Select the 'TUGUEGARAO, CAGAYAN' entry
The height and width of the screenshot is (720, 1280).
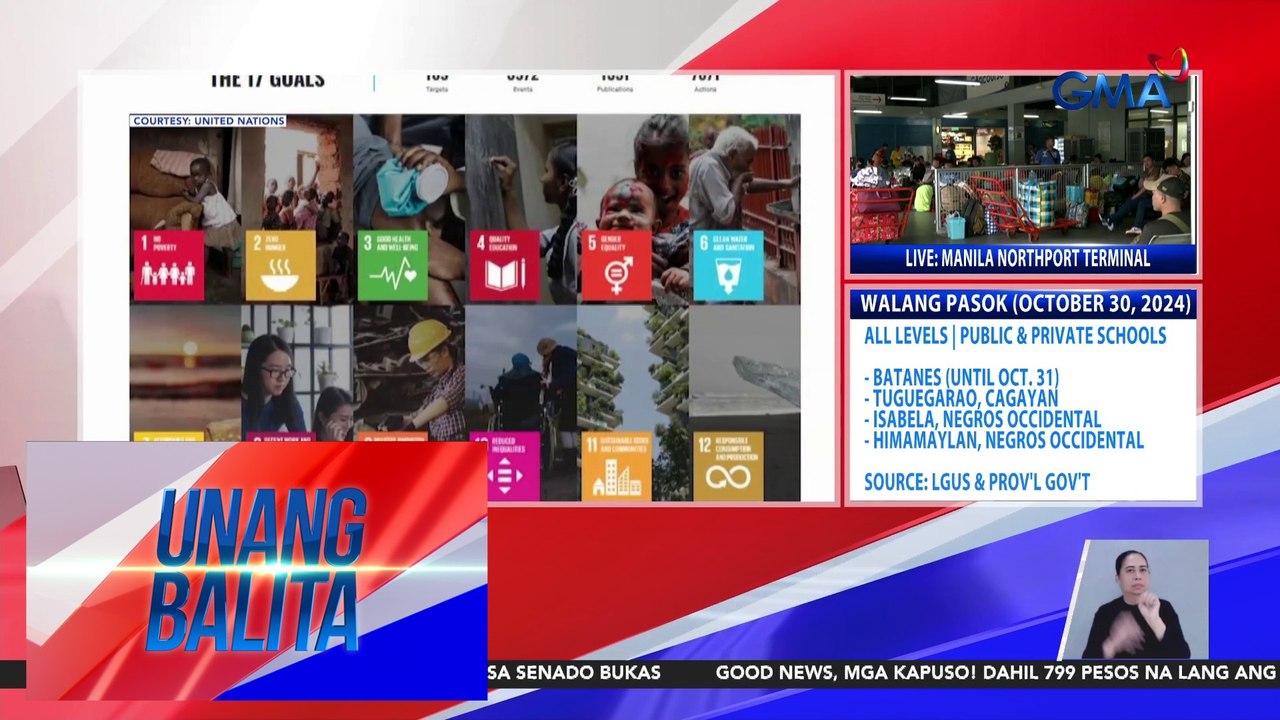[961, 399]
